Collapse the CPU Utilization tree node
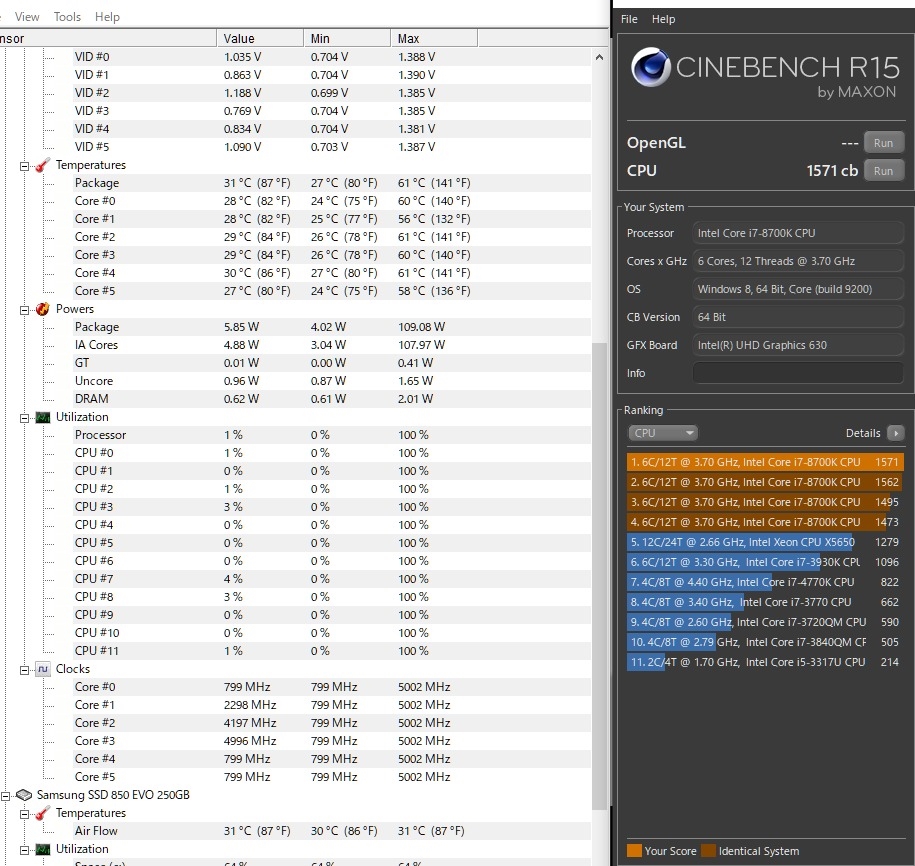 [25, 418]
